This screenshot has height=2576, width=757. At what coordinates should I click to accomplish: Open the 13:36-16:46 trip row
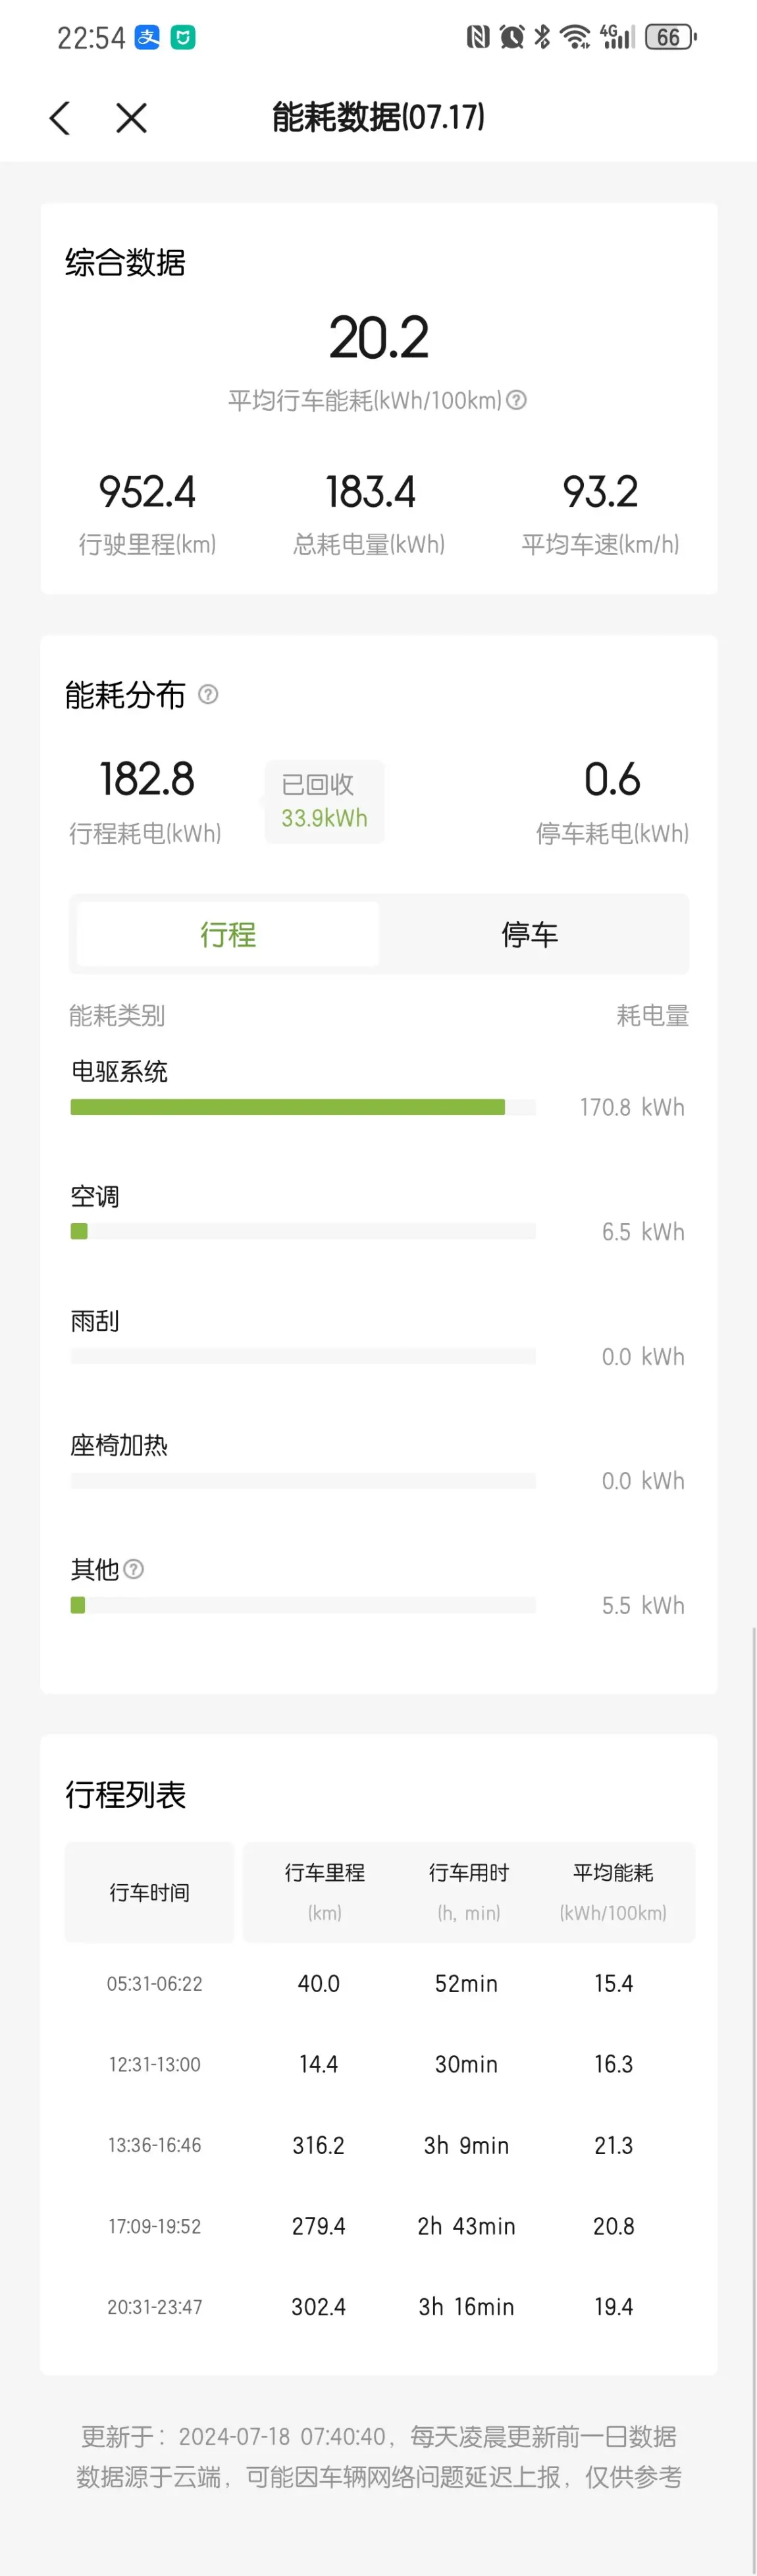[x=379, y=2145]
